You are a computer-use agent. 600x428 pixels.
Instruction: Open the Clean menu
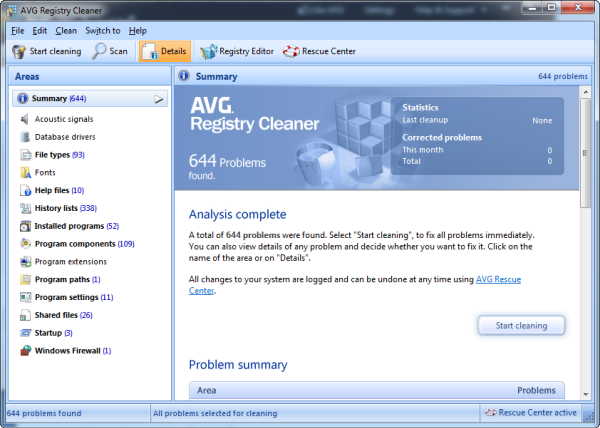click(66, 31)
